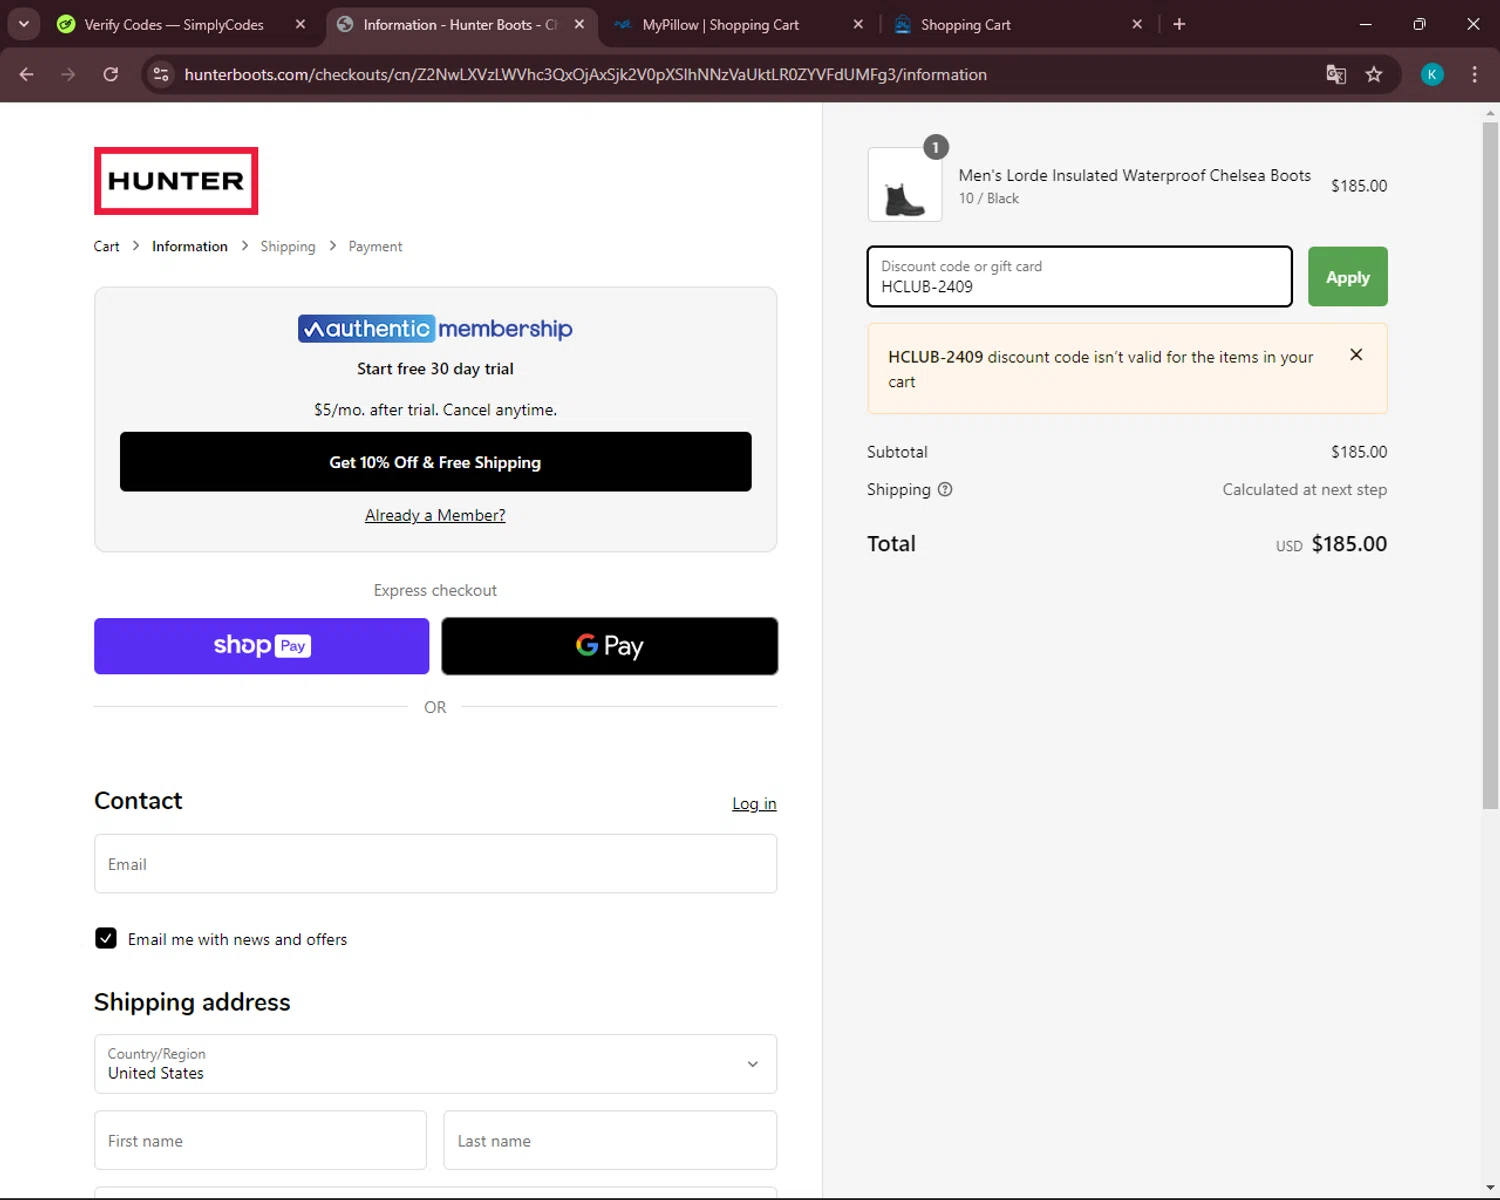
Task: Click the Log in link
Action: pyautogui.click(x=754, y=803)
